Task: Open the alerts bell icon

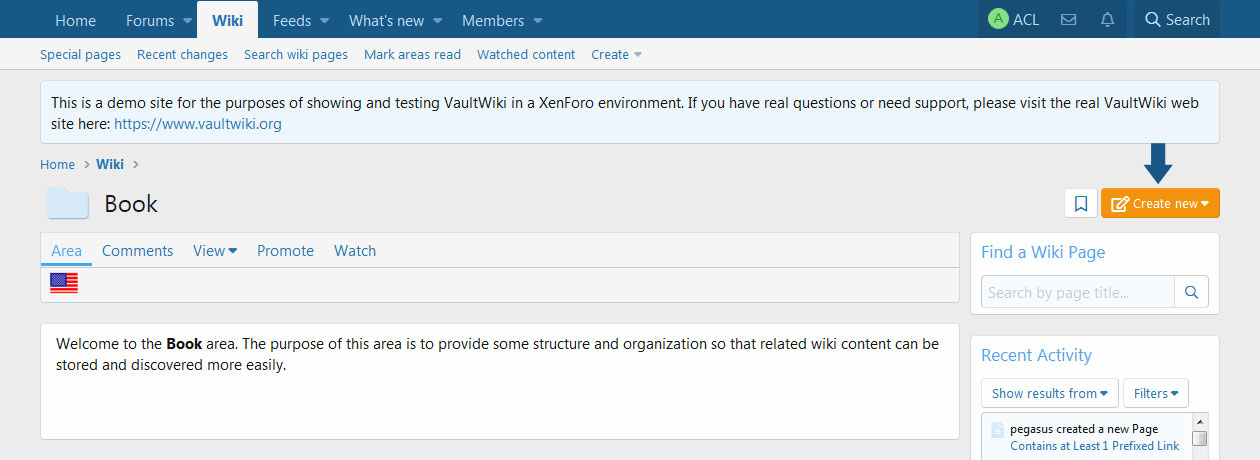Action: pyautogui.click(x=1107, y=20)
